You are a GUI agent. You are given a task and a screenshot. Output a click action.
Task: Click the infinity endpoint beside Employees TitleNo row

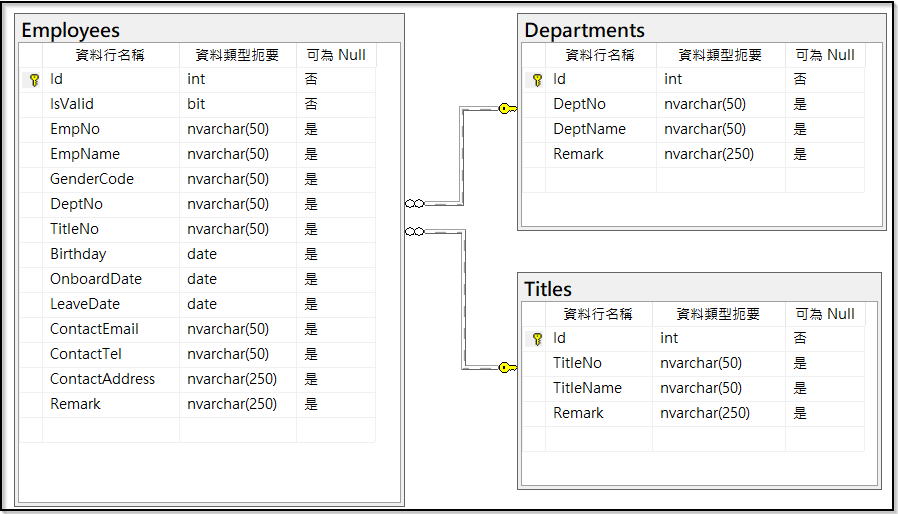pos(415,232)
